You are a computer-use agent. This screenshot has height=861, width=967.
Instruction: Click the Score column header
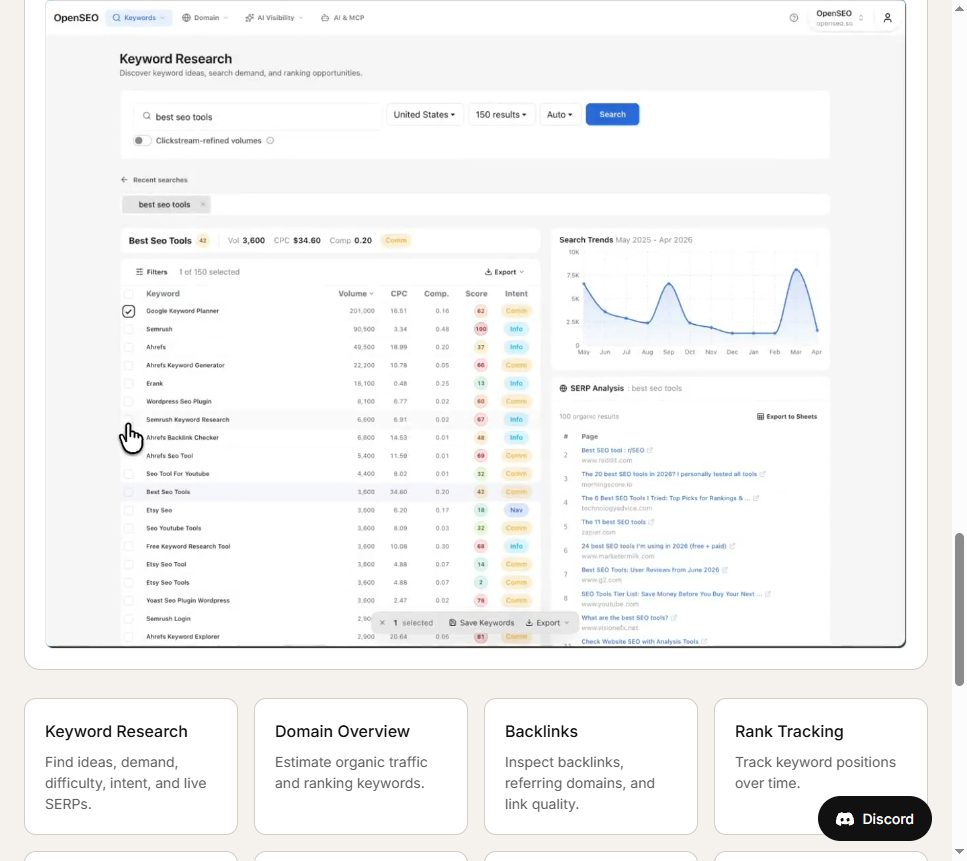(x=476, y=294)
